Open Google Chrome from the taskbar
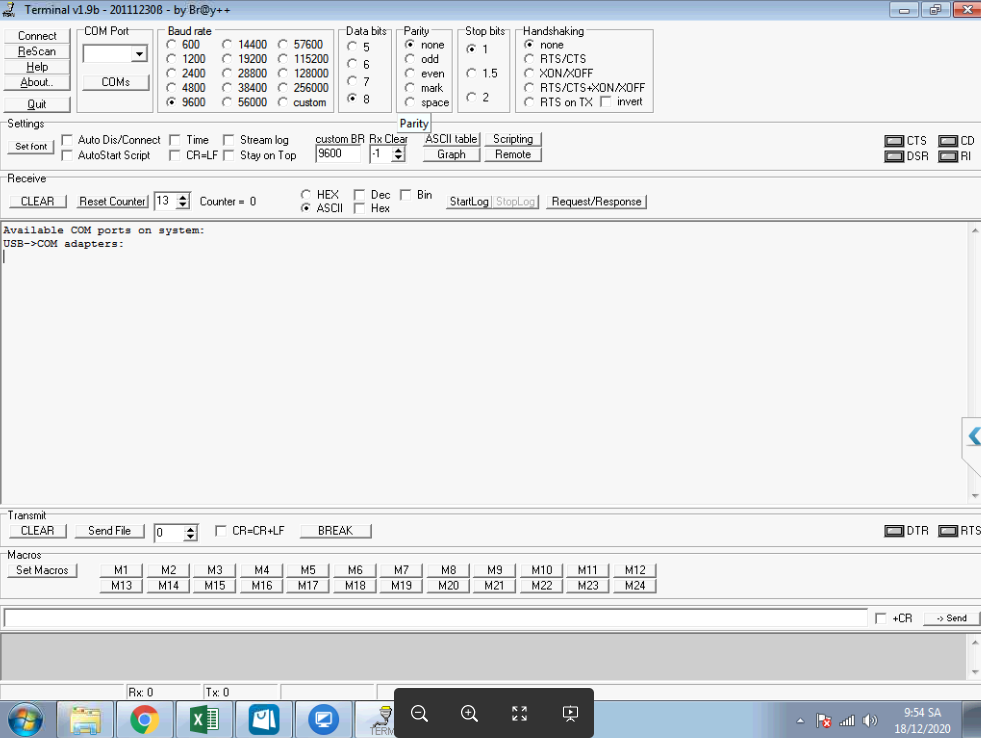The image size is (981, 738). click(145, 719)
